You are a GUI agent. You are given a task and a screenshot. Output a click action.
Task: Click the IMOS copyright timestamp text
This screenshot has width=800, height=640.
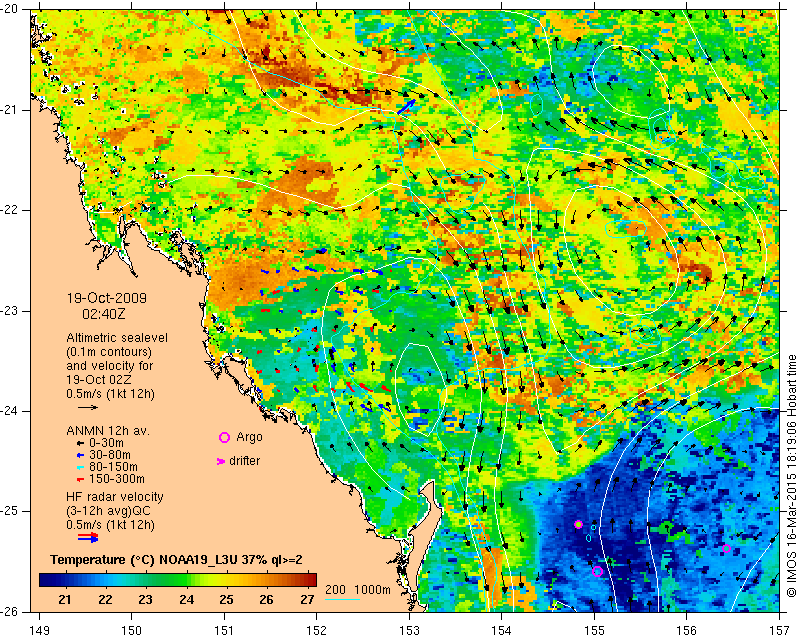[791, 477]
